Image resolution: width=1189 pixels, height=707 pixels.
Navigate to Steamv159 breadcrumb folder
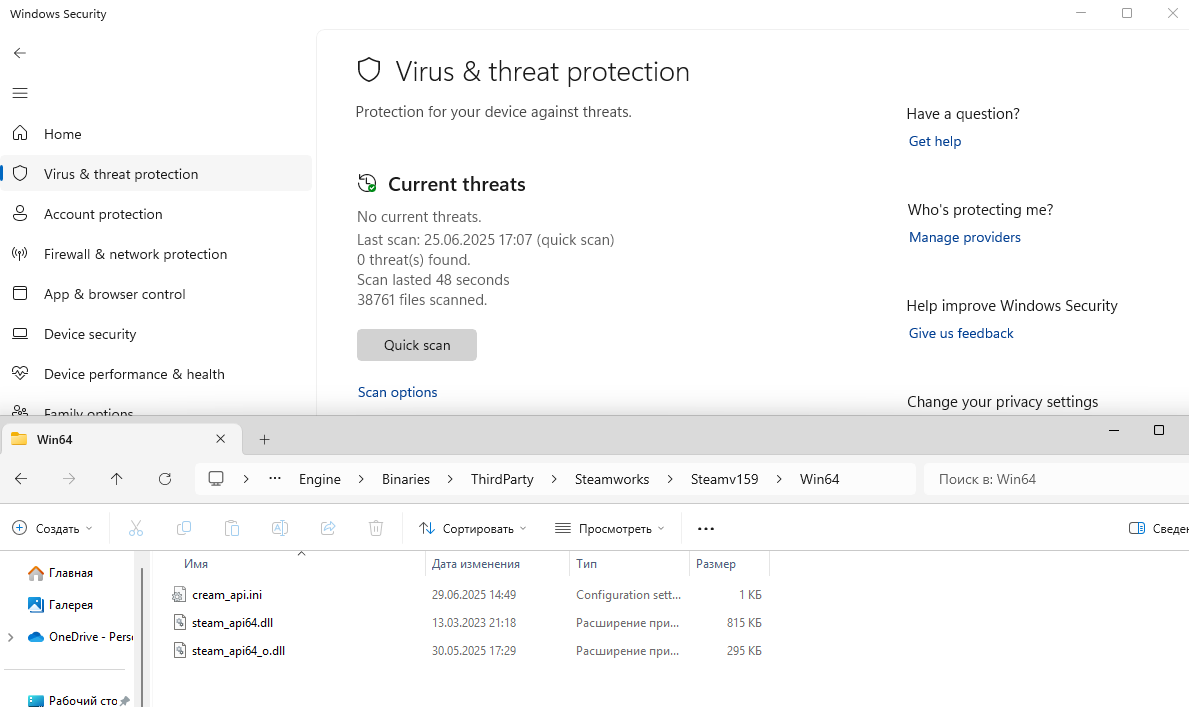click(724, 479)
